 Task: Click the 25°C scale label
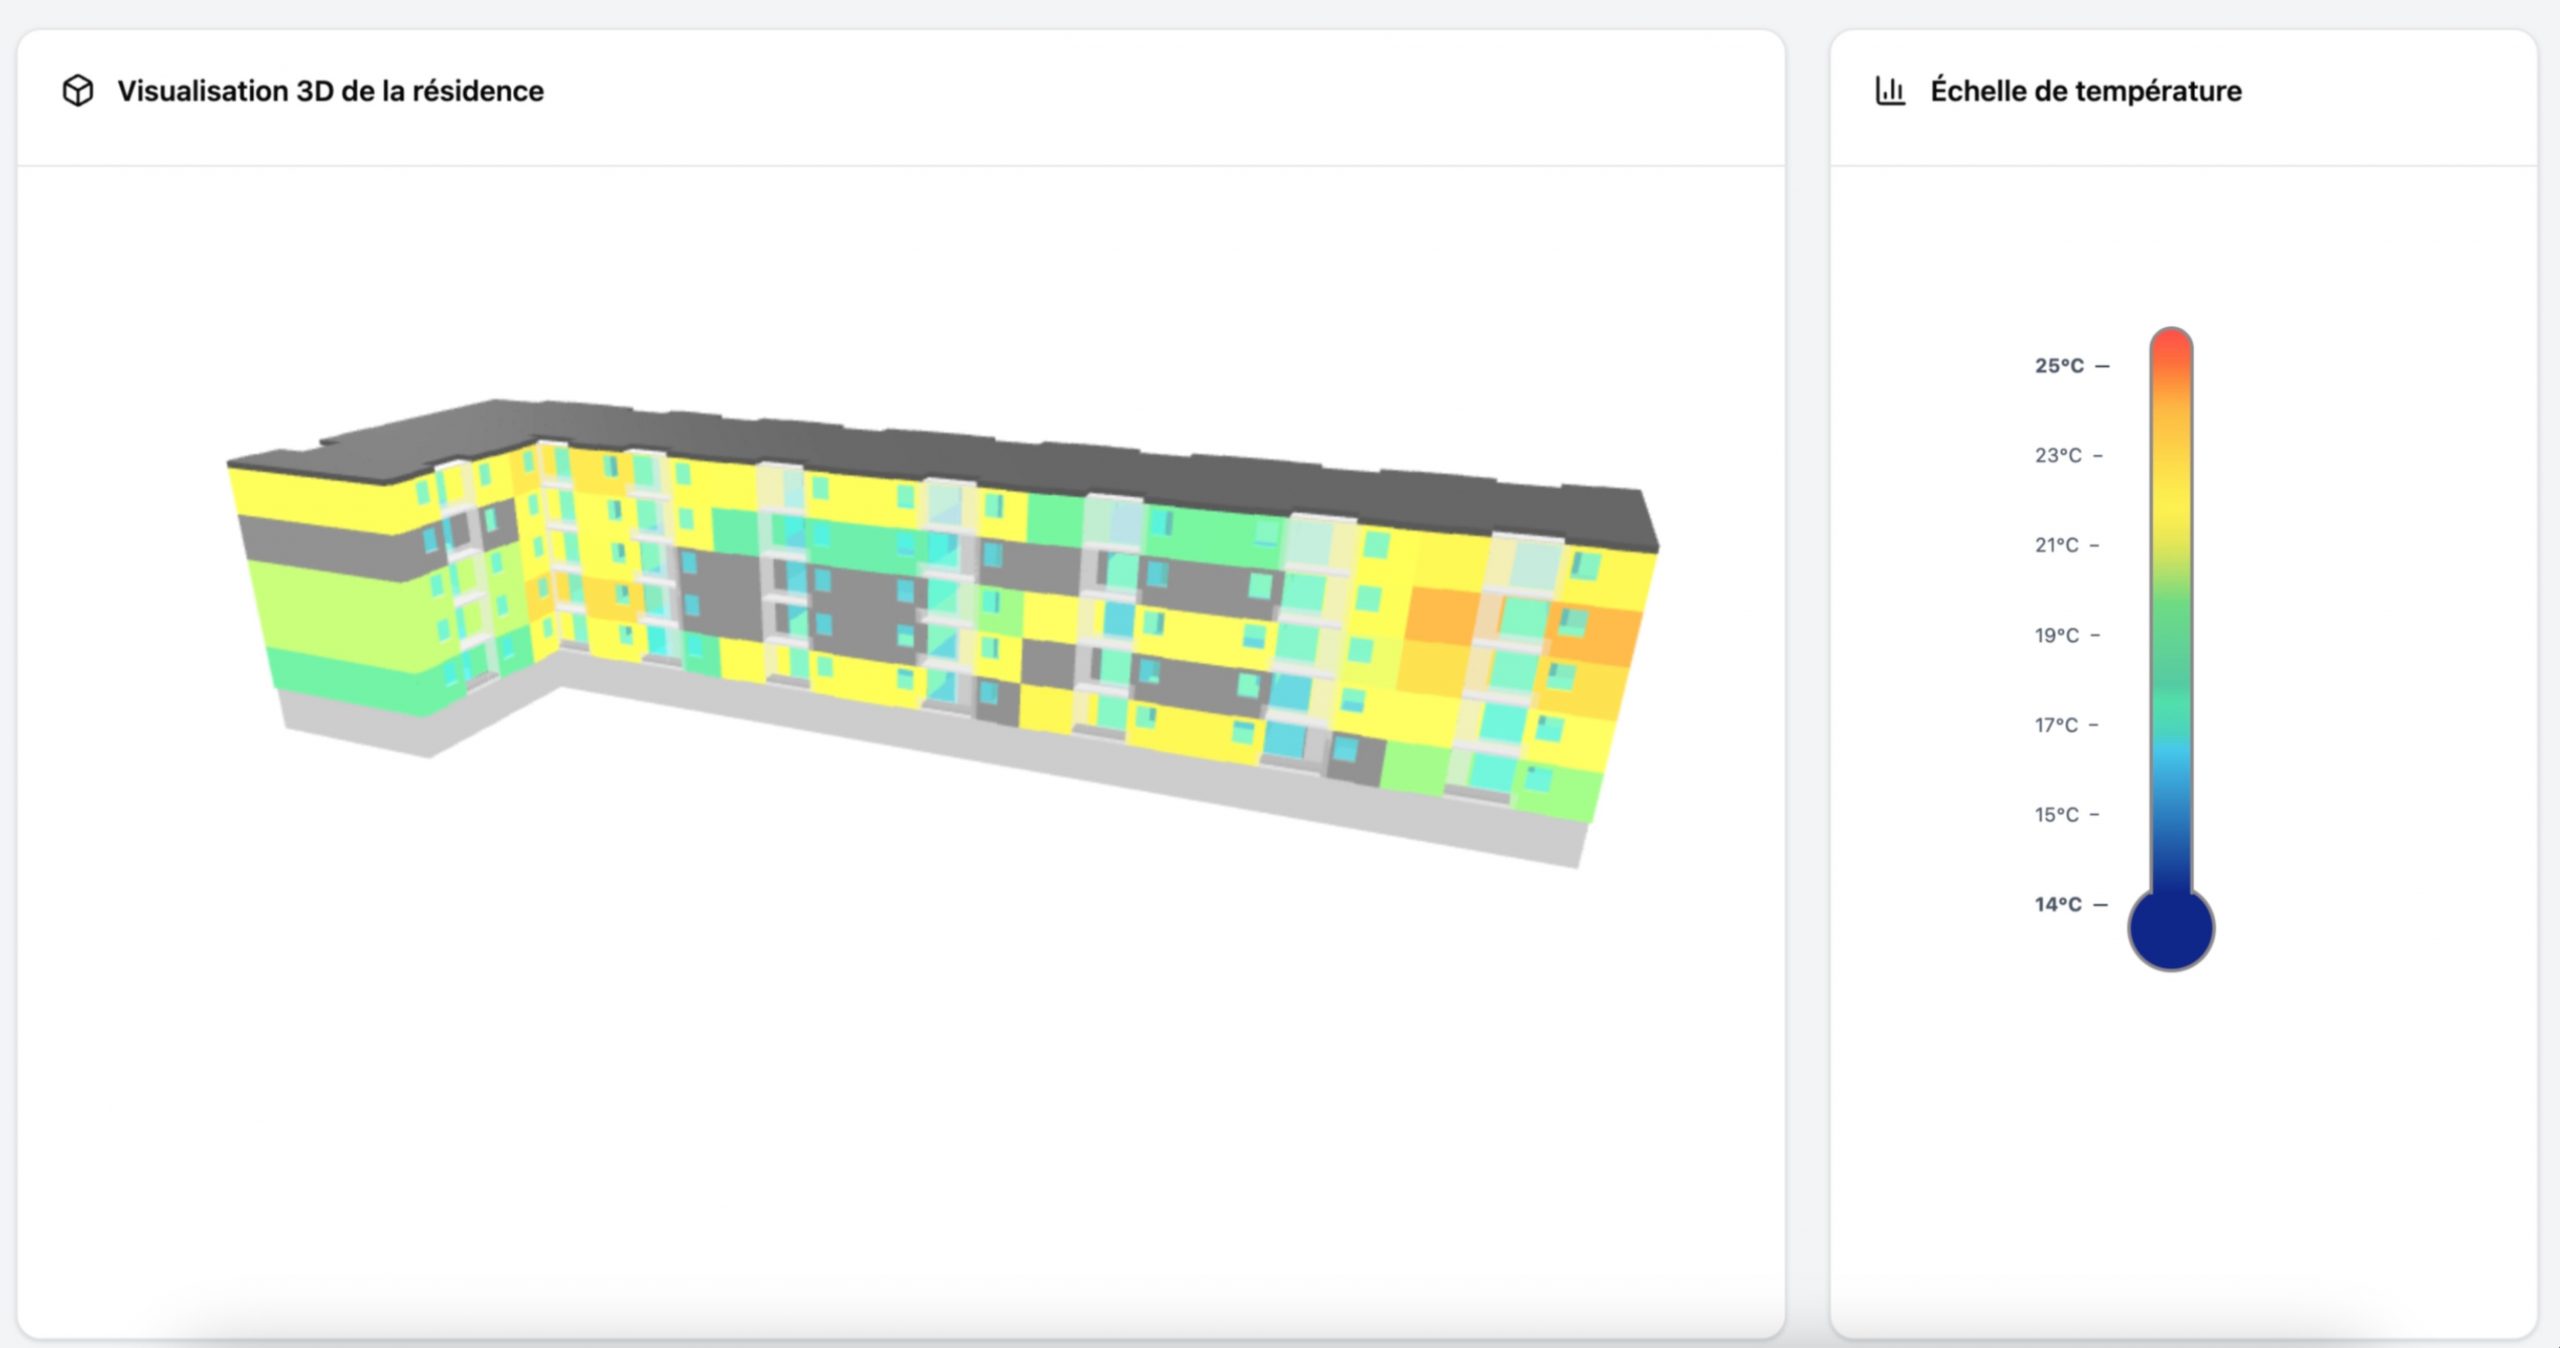coord(2059,366)
